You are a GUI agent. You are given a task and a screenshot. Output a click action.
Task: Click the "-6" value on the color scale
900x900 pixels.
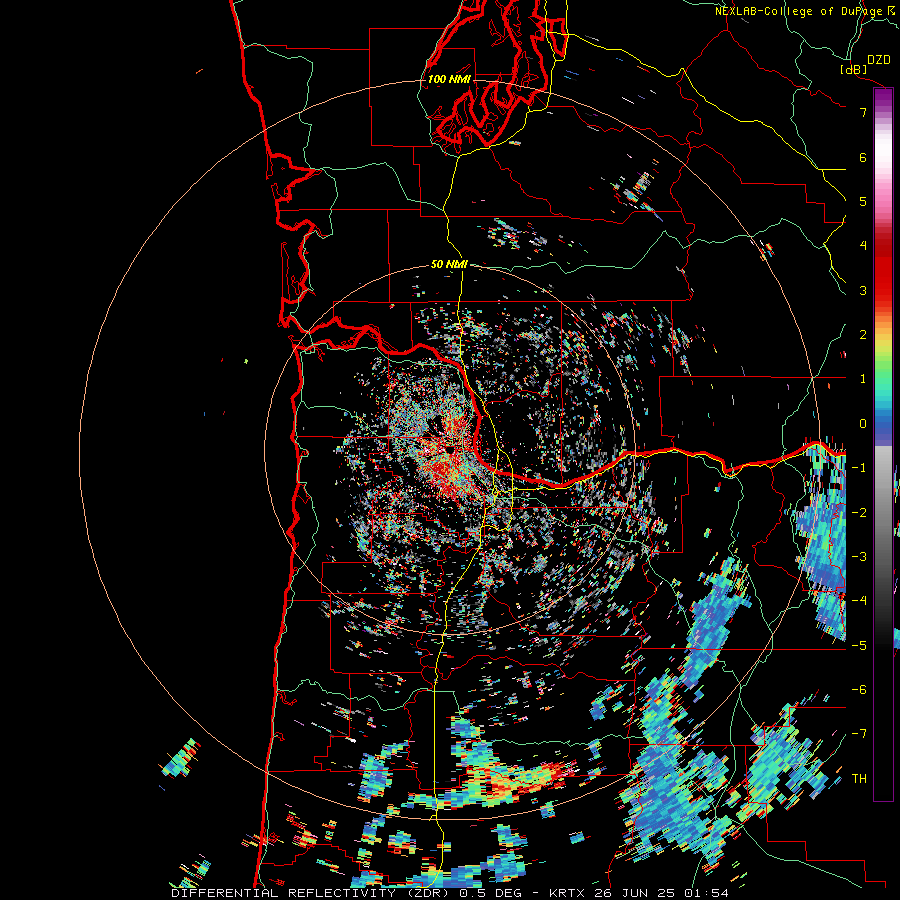click(859, 689)
